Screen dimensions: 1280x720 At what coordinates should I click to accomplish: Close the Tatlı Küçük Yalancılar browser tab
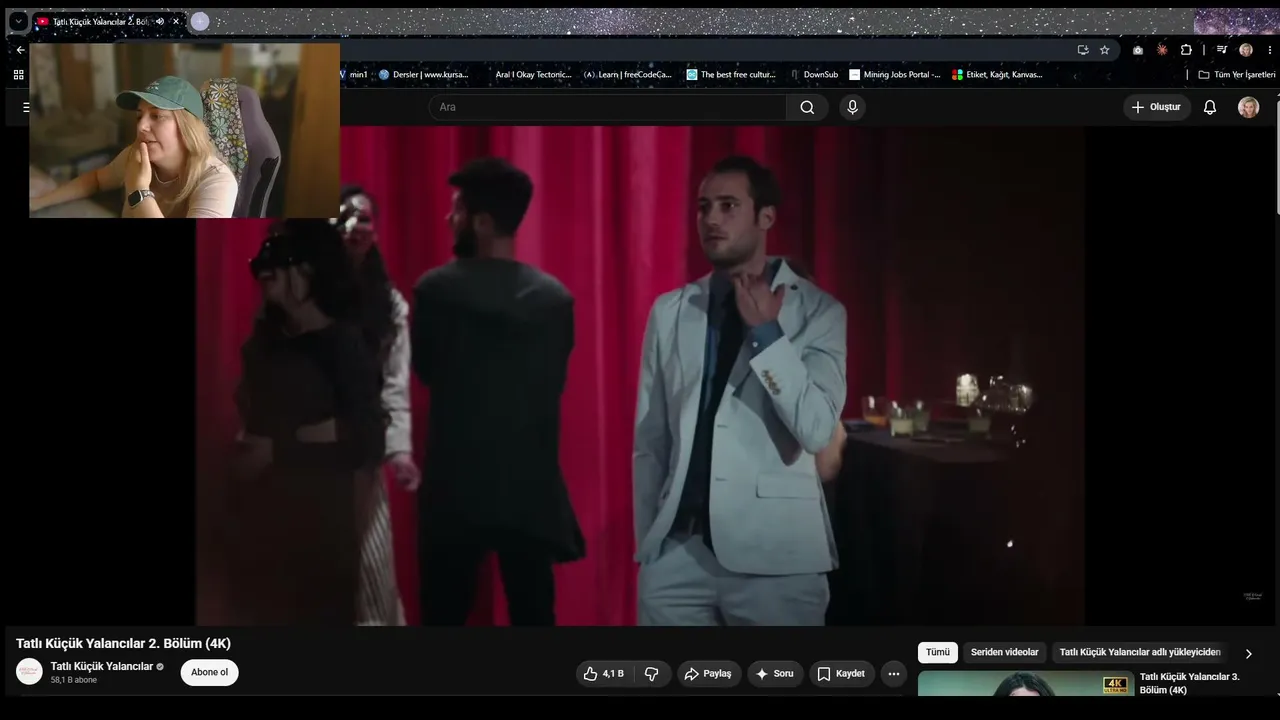point(176,21)
